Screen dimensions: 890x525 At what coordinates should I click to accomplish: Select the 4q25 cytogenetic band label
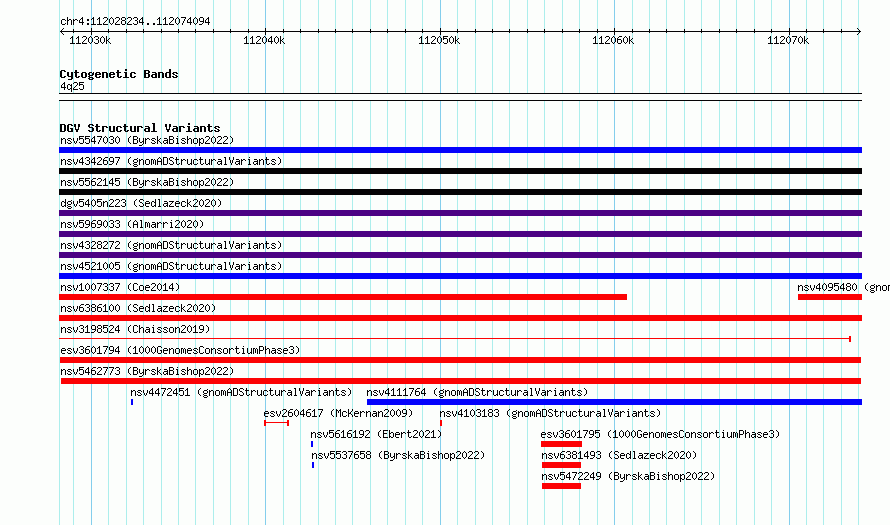(72, 86)
